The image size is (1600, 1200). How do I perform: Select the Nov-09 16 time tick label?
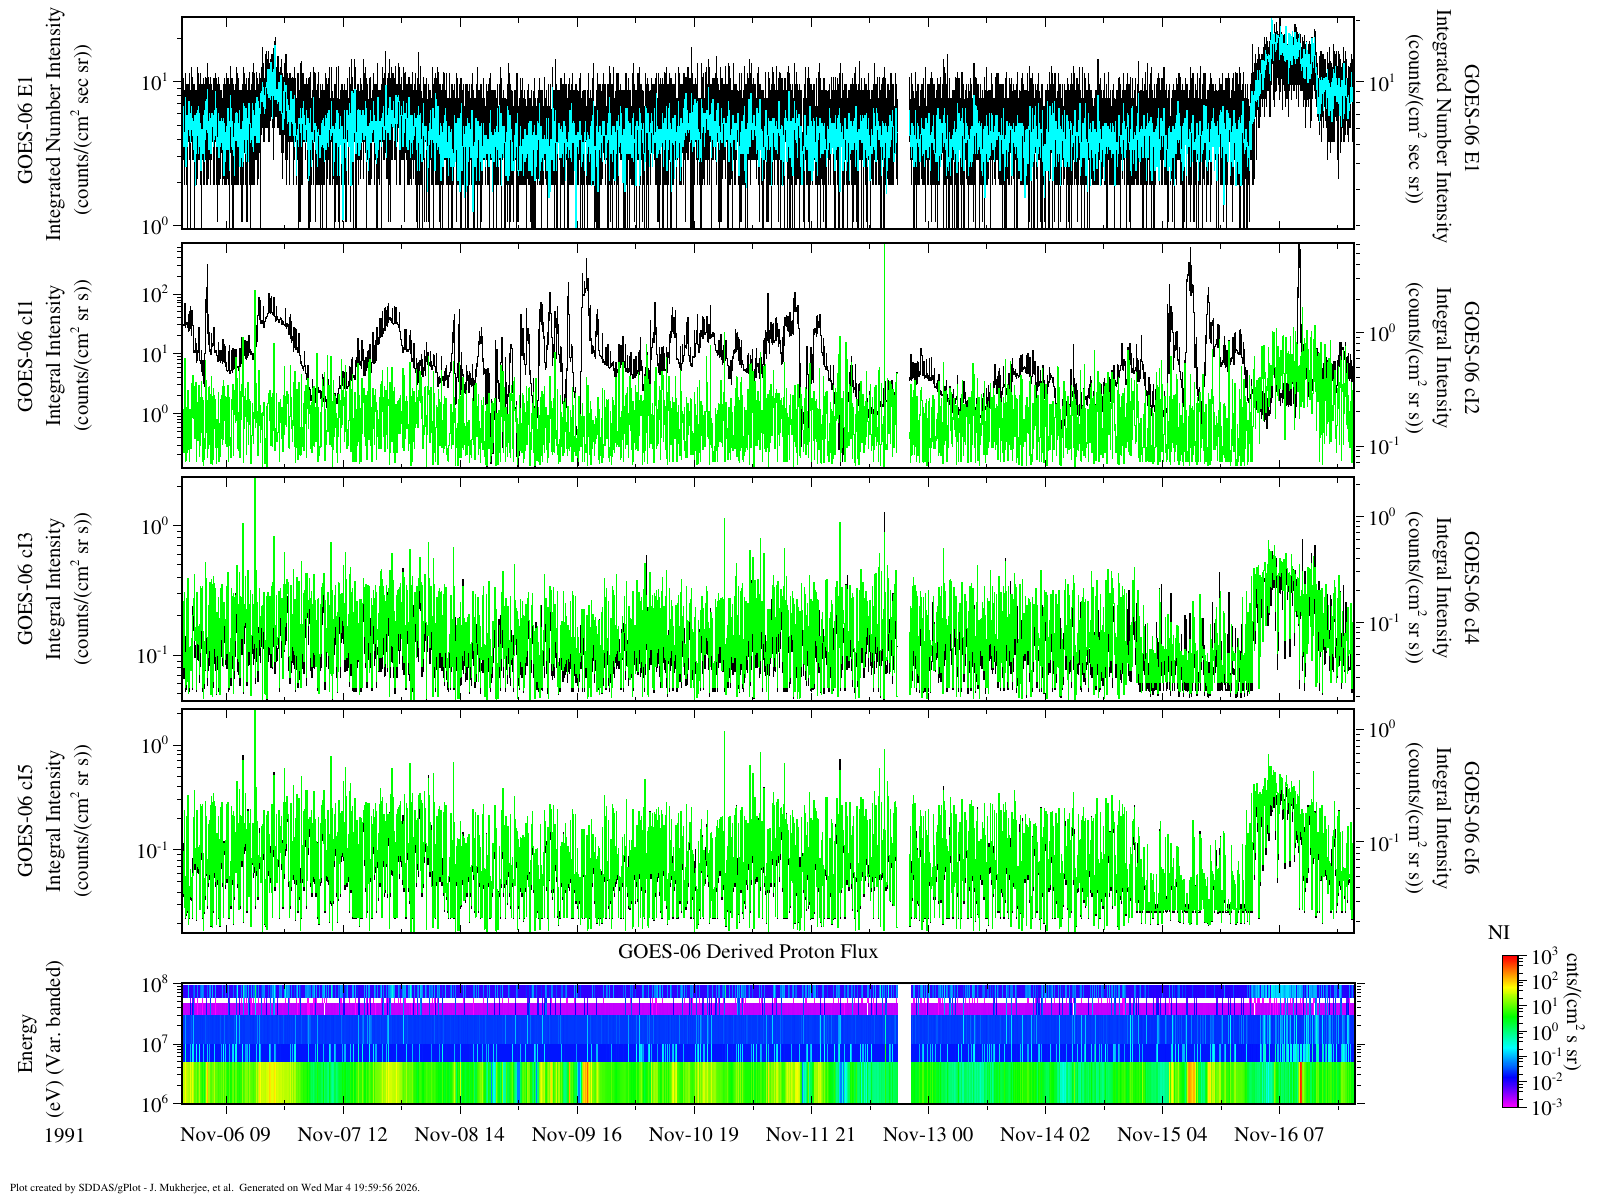click(x=577, y=1134)
